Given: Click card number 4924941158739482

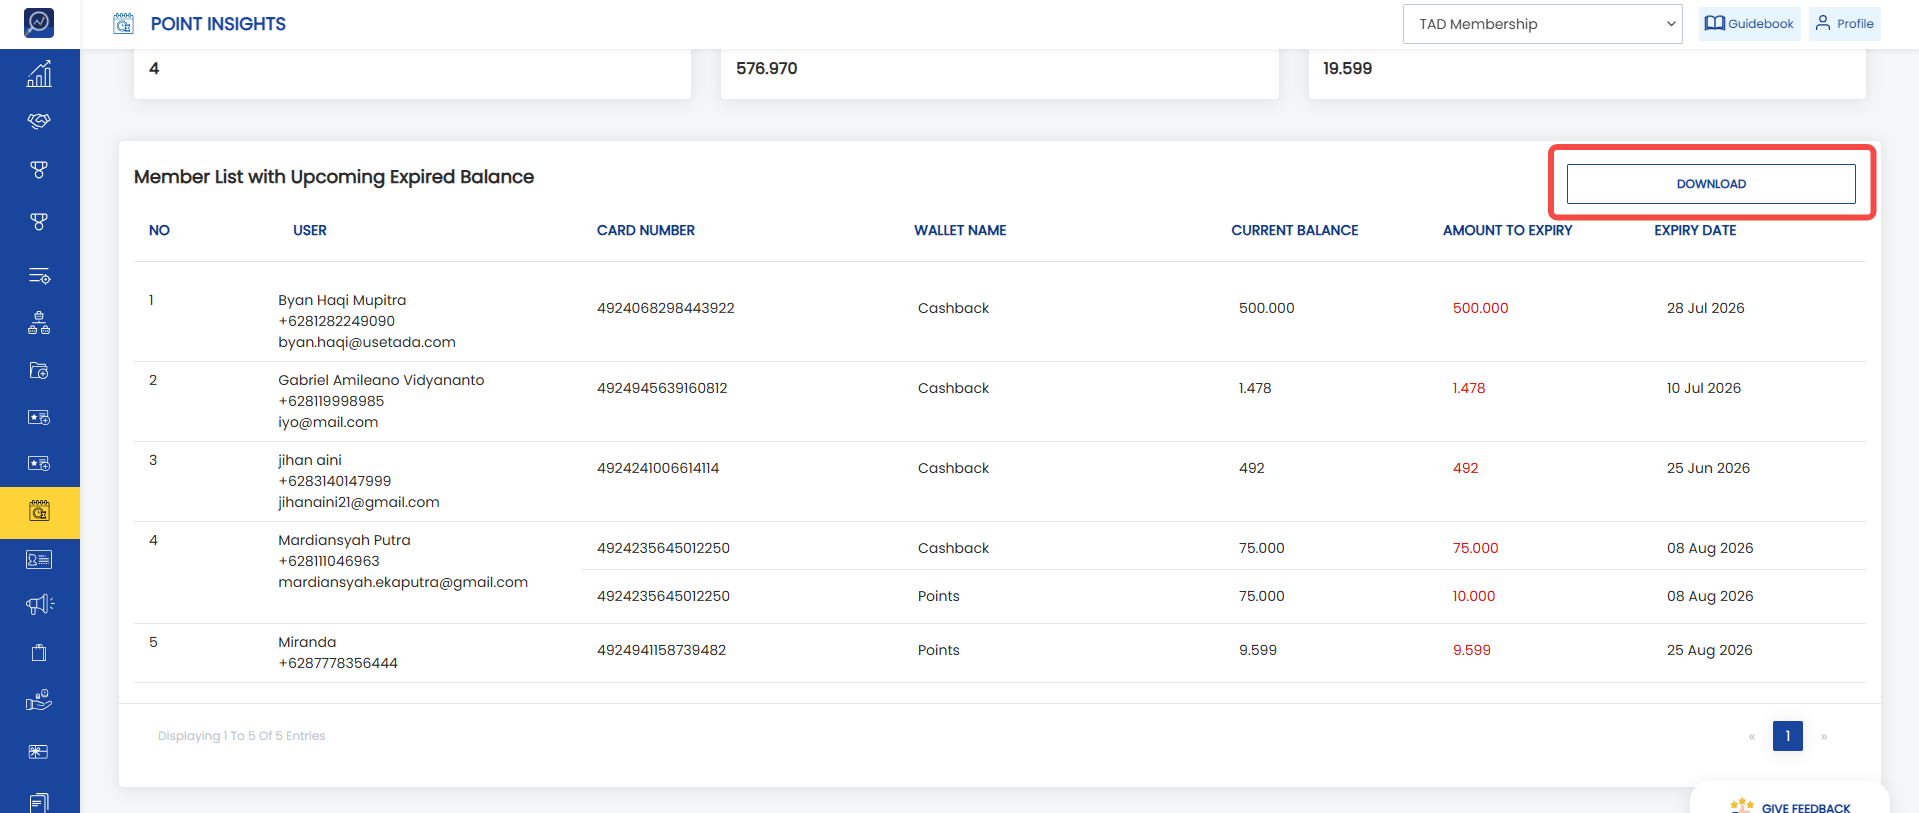Looking at the screenshot, I should pos(662,650).
